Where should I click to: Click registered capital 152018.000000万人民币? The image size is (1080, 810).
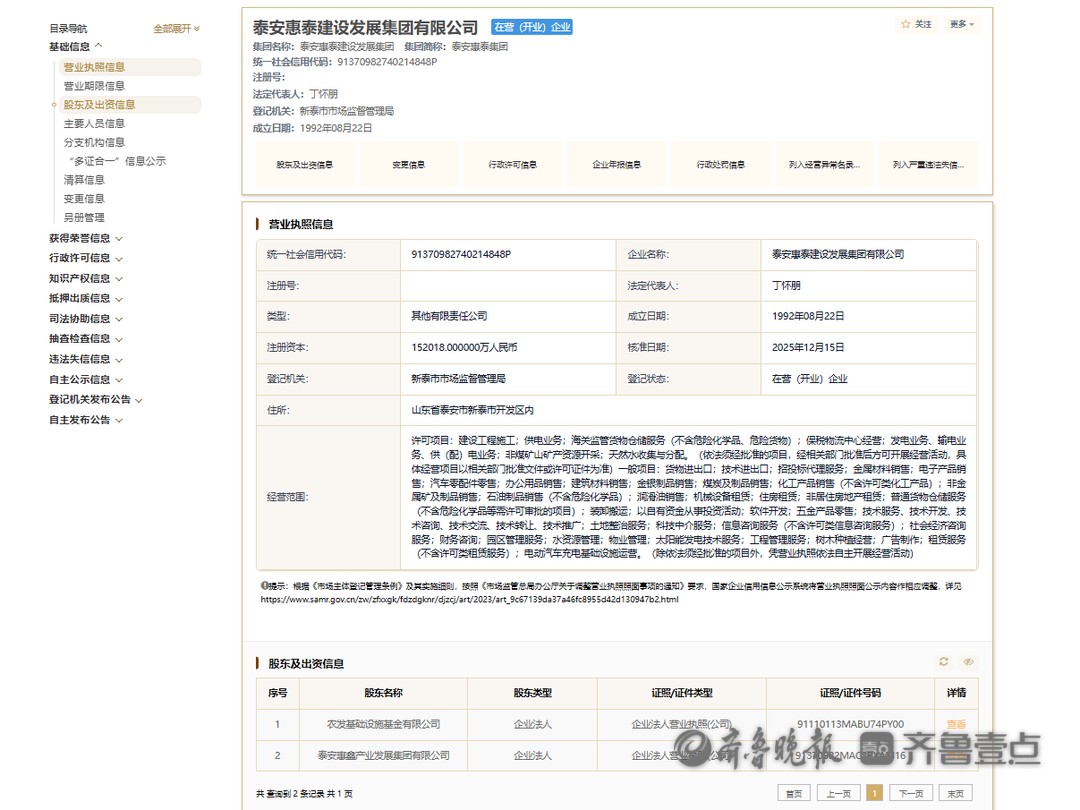coord(464,348)
